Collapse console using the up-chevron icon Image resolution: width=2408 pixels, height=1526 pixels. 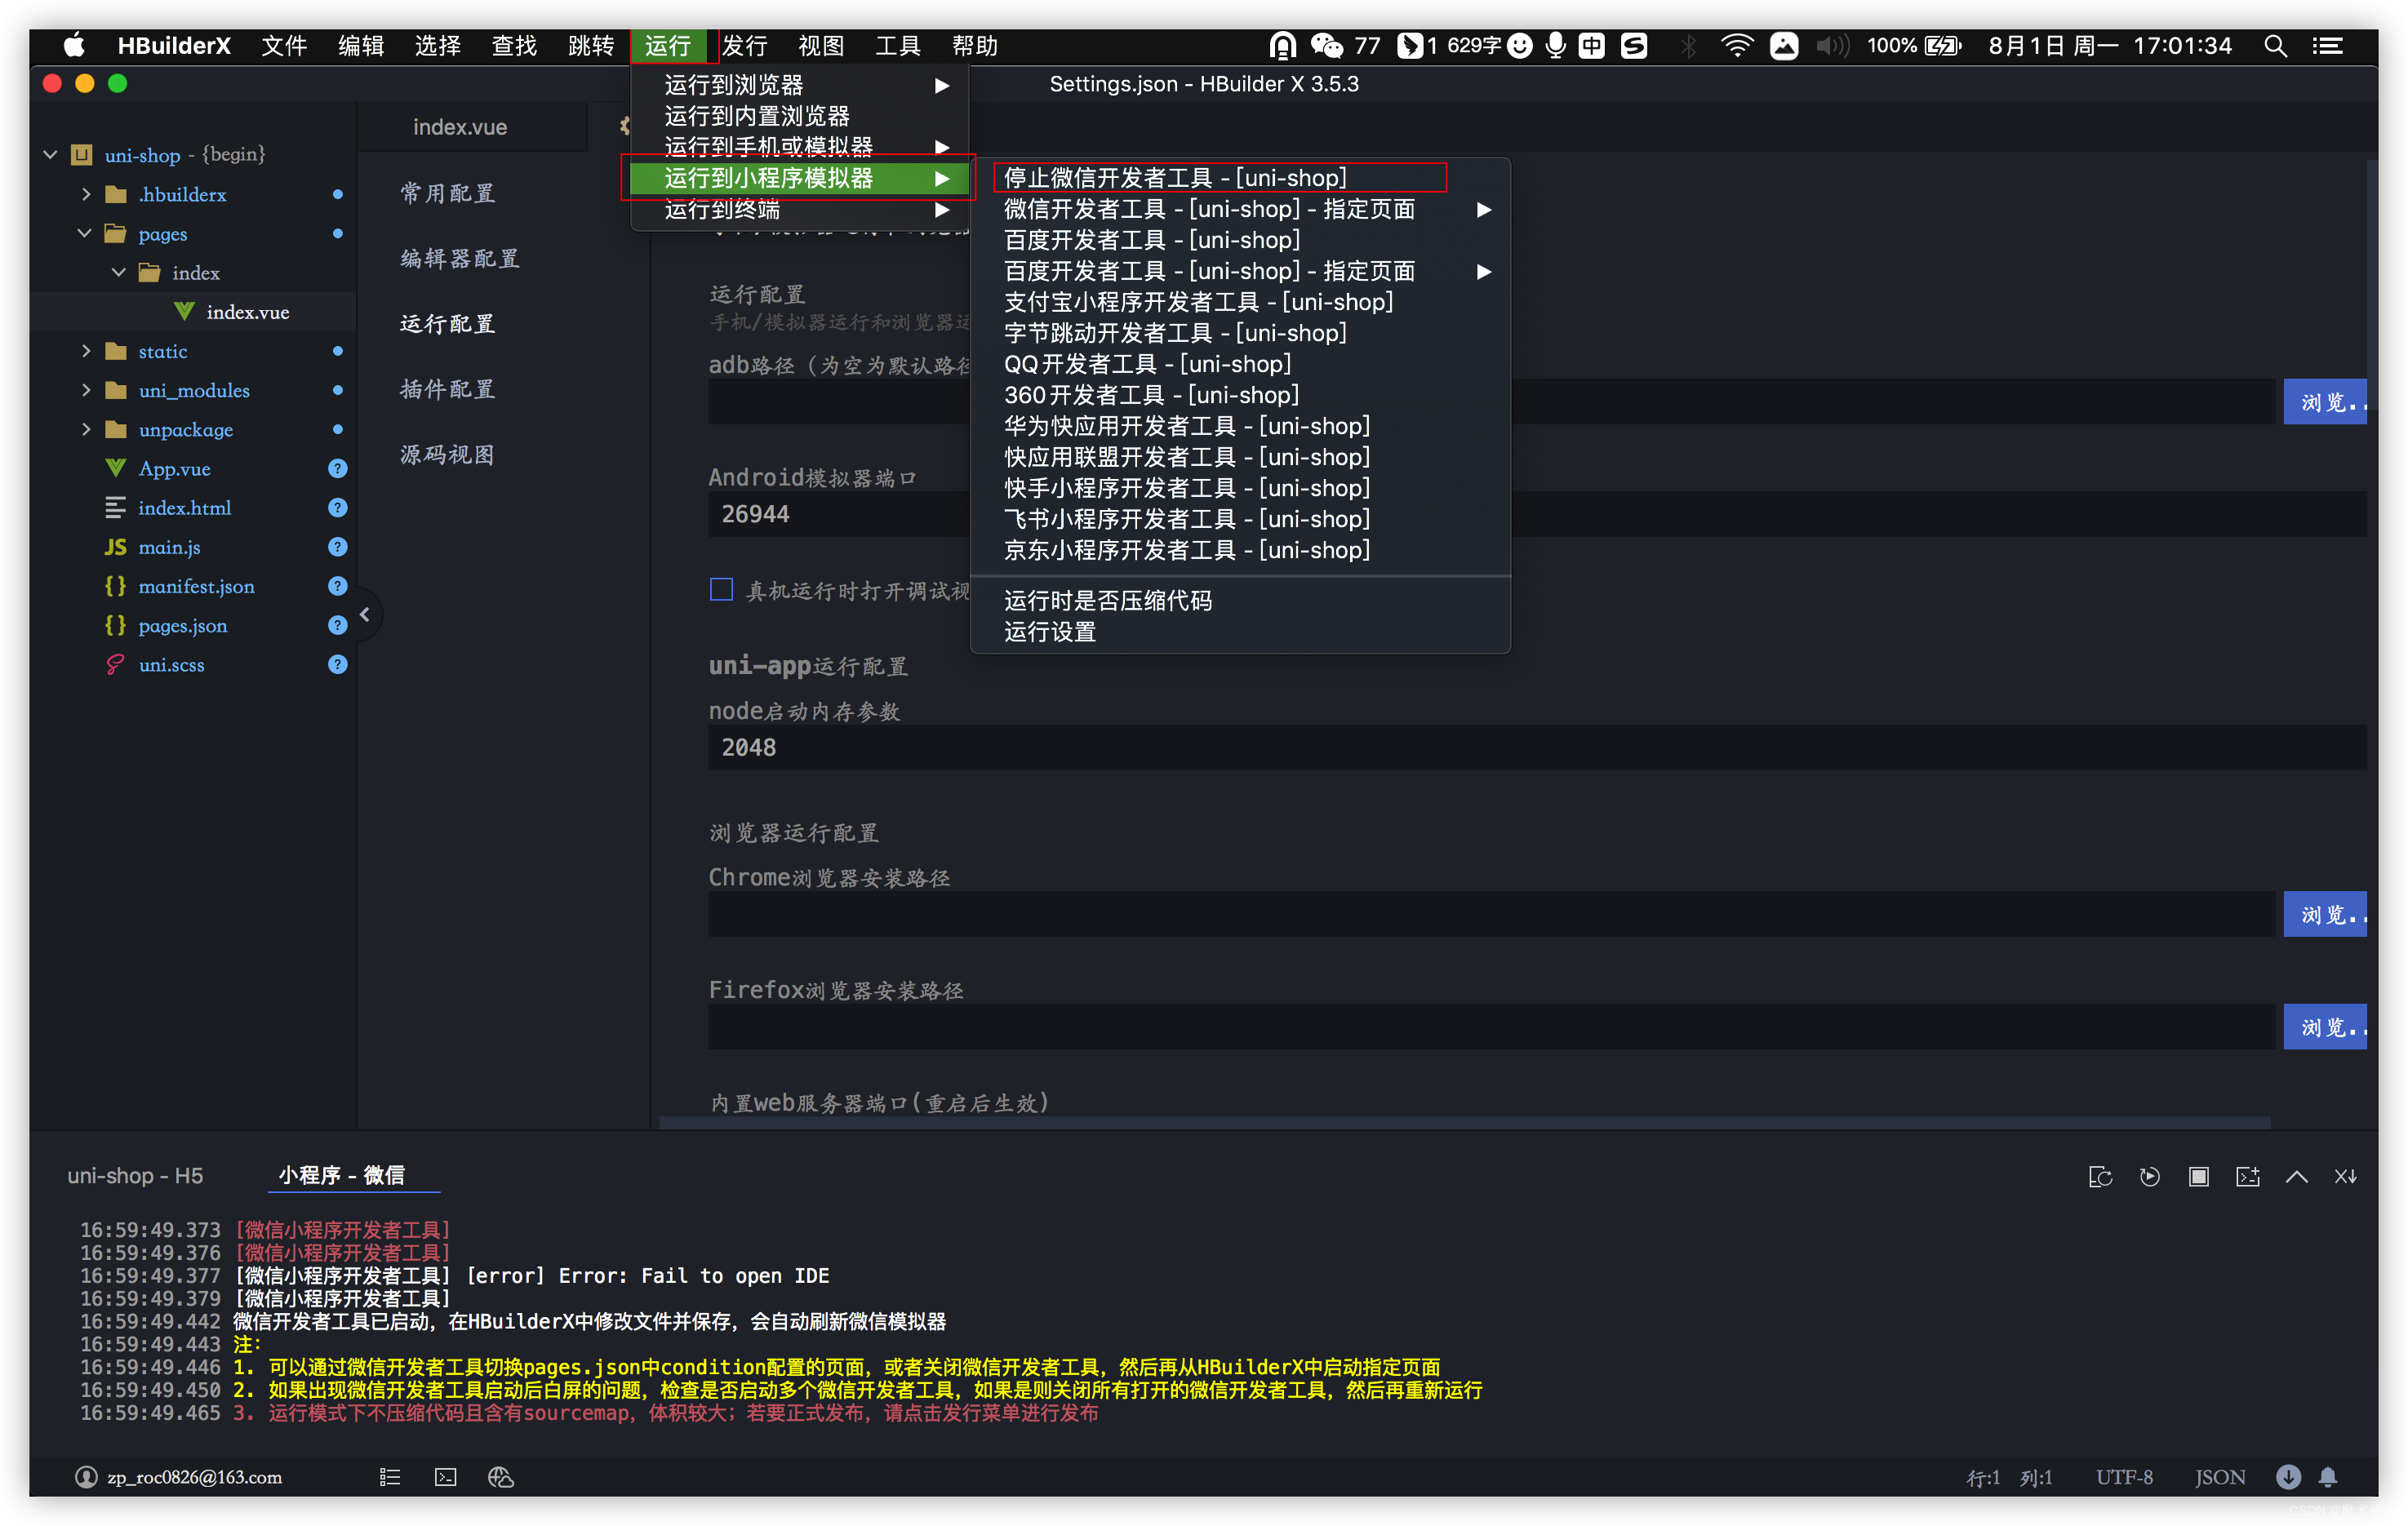pyautogui.click(x=2296, y=1177)
